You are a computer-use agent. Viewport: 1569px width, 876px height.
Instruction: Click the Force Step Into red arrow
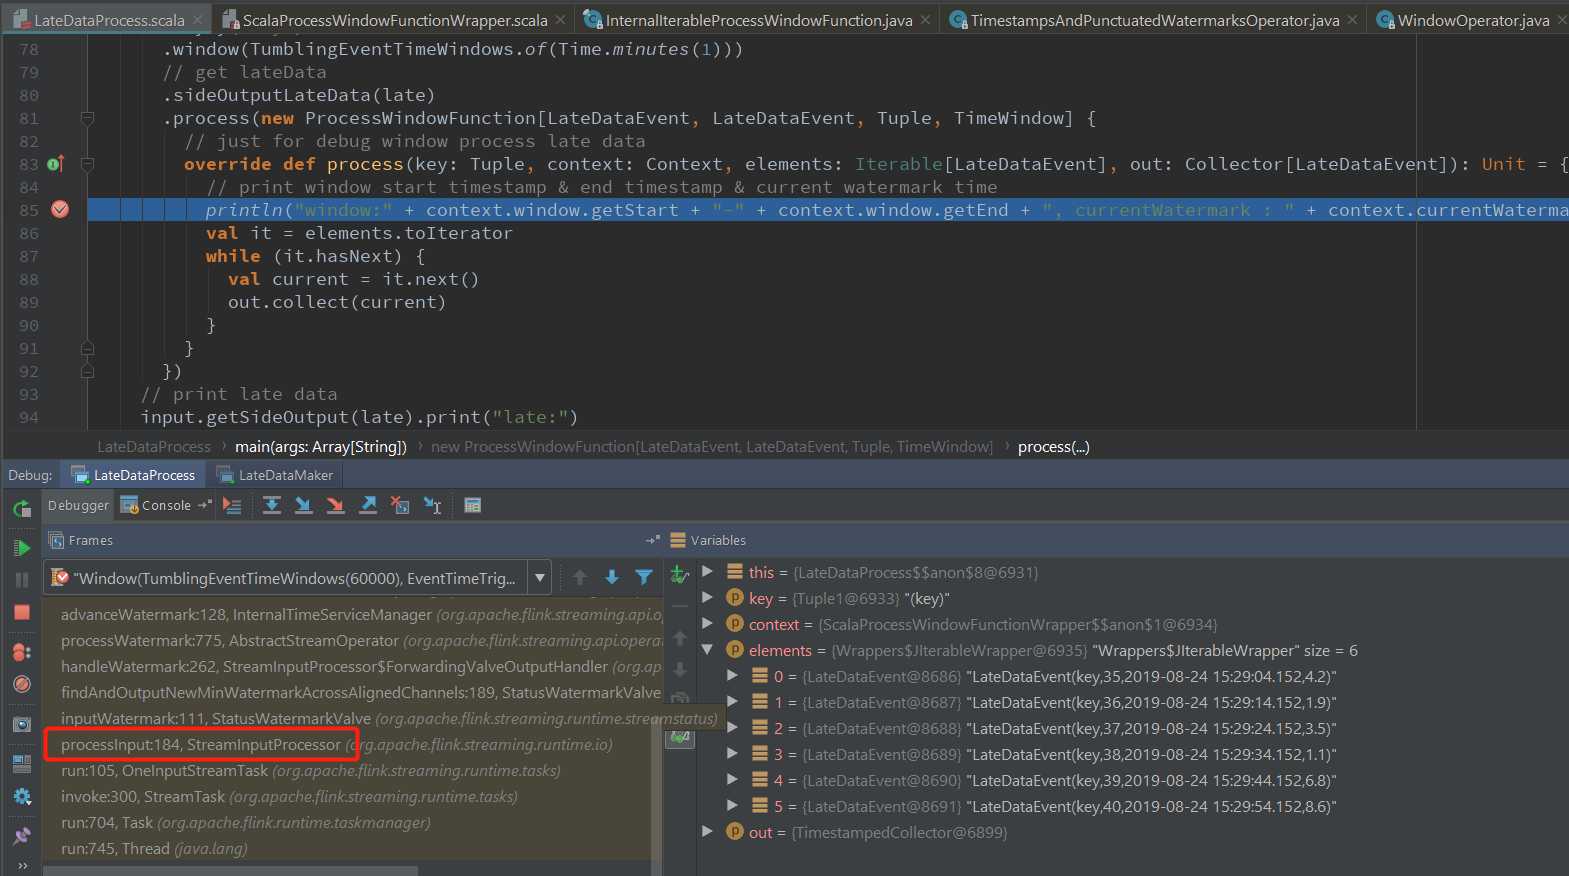tap(336, 505)
